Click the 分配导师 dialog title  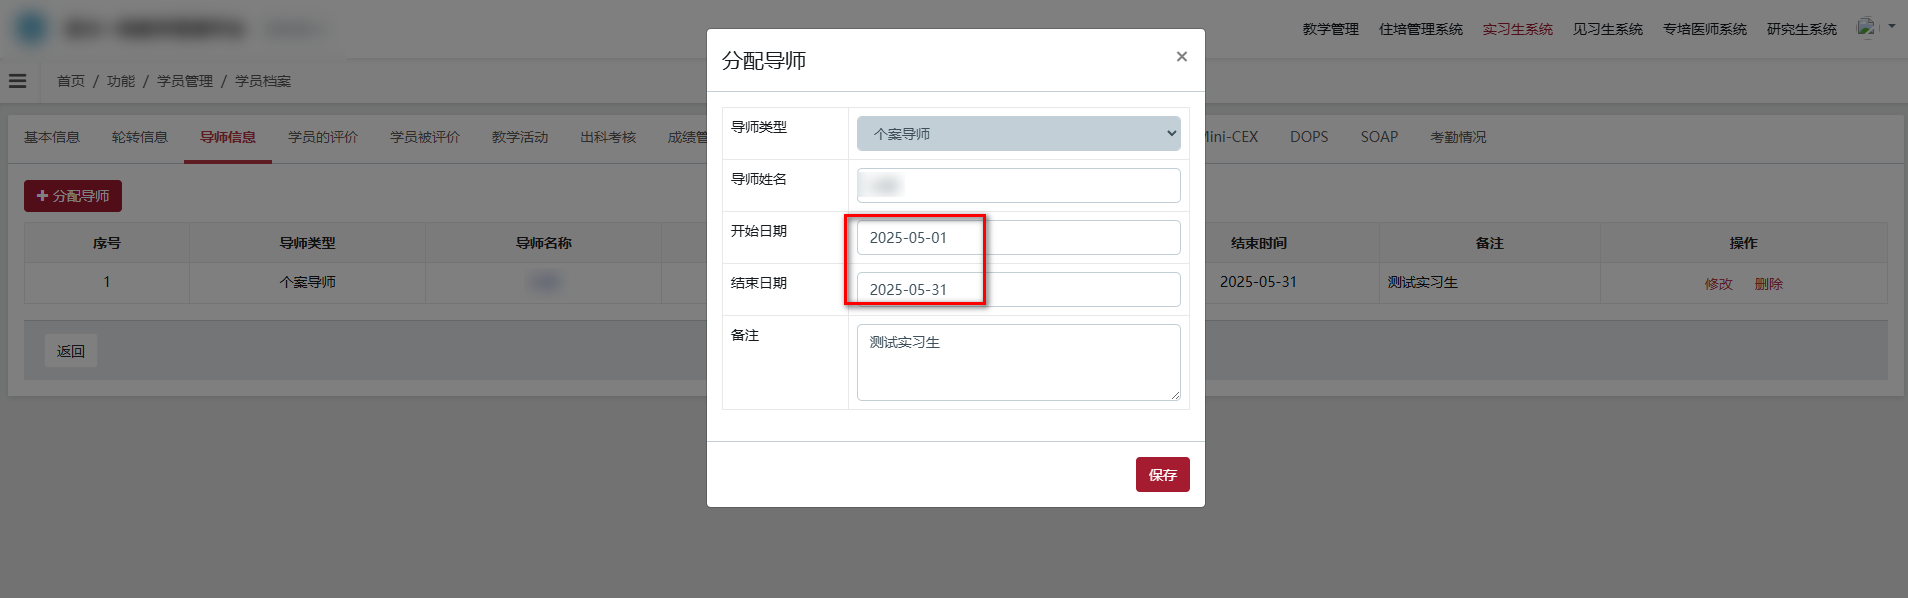point(764,61)
